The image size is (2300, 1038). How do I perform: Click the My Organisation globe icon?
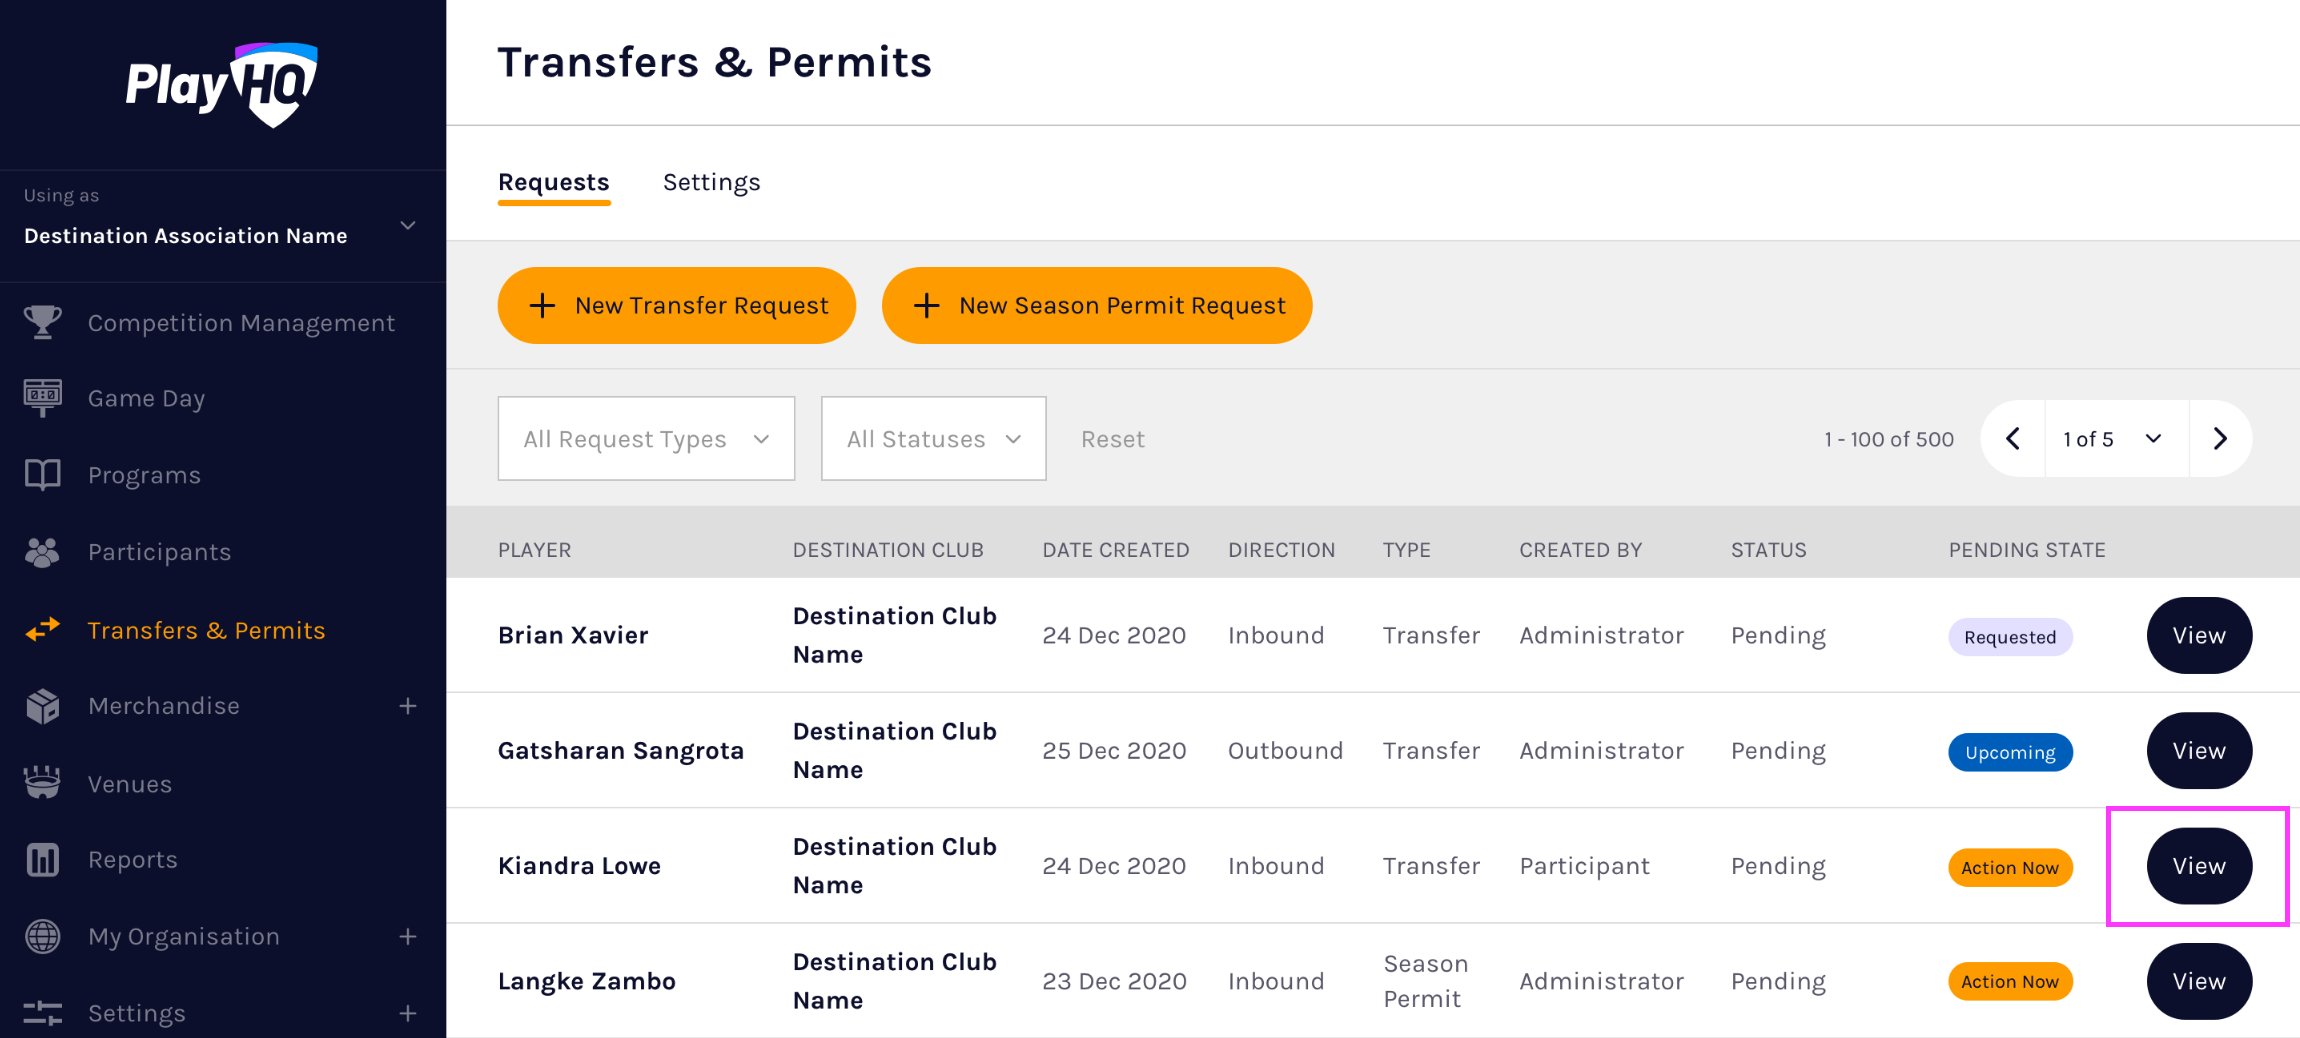(41, 937)
